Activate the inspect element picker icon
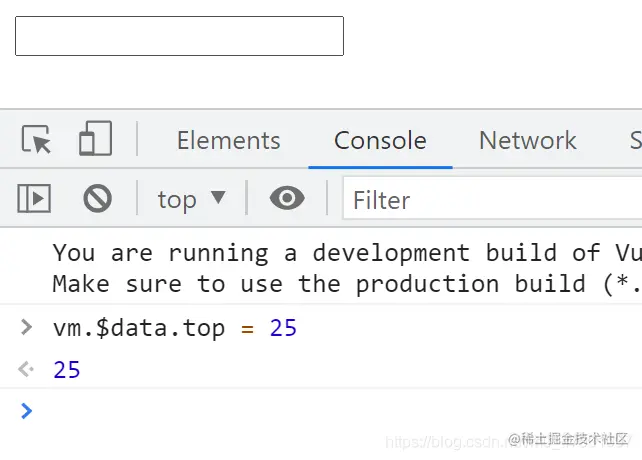Viewport: 642px width, 460px height. tap(36, 140)
